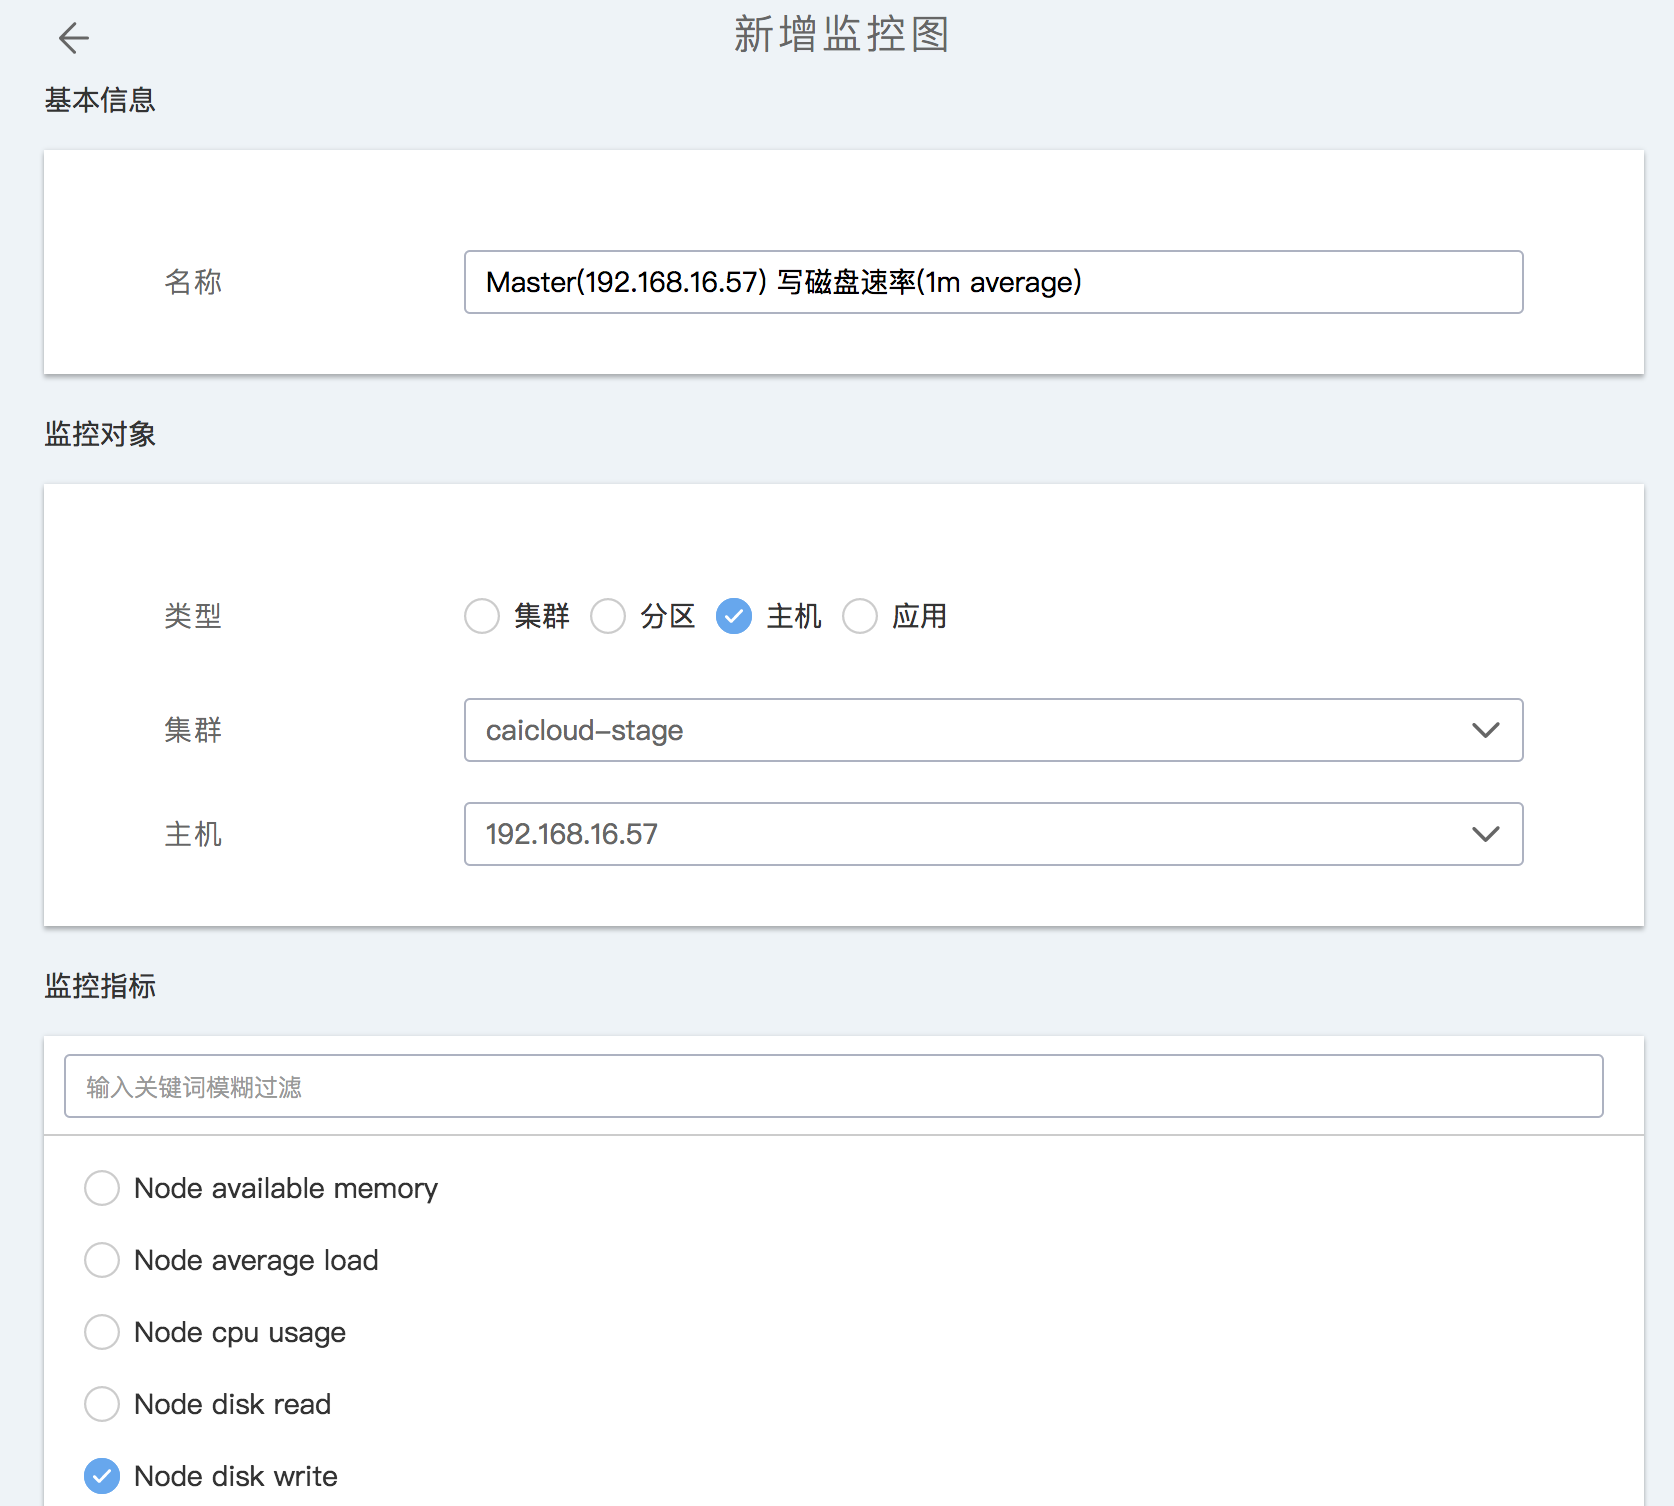Click chevron arrow of host dropdown
The height and width of the screenshot is (1506, 1674).
pos(1486,834)
